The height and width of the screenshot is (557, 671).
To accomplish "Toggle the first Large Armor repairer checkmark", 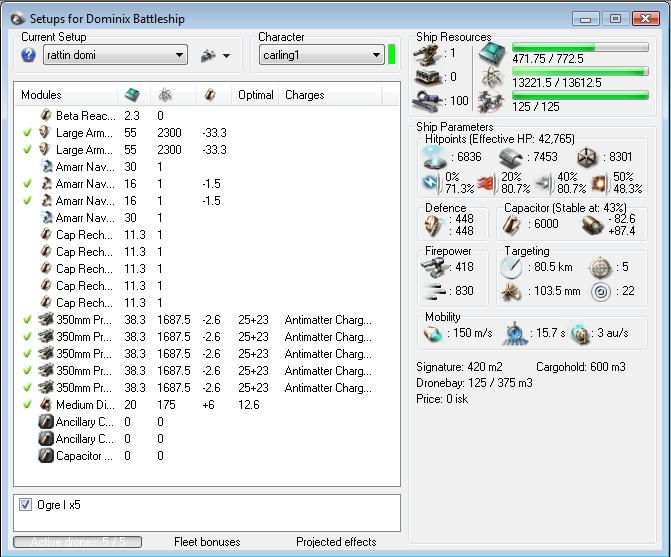I will [27, 133].
